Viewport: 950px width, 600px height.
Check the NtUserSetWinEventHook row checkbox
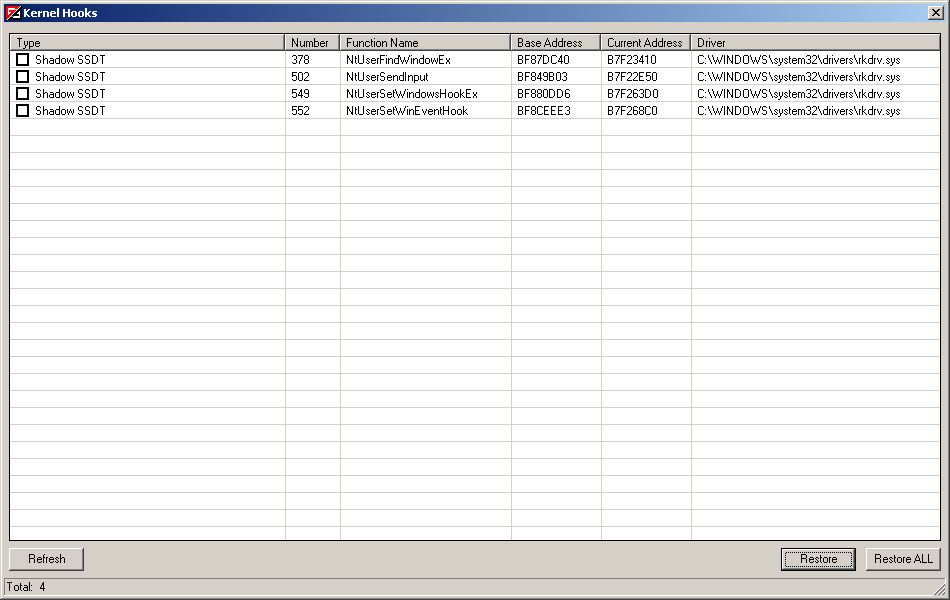[x=22, y=110]
